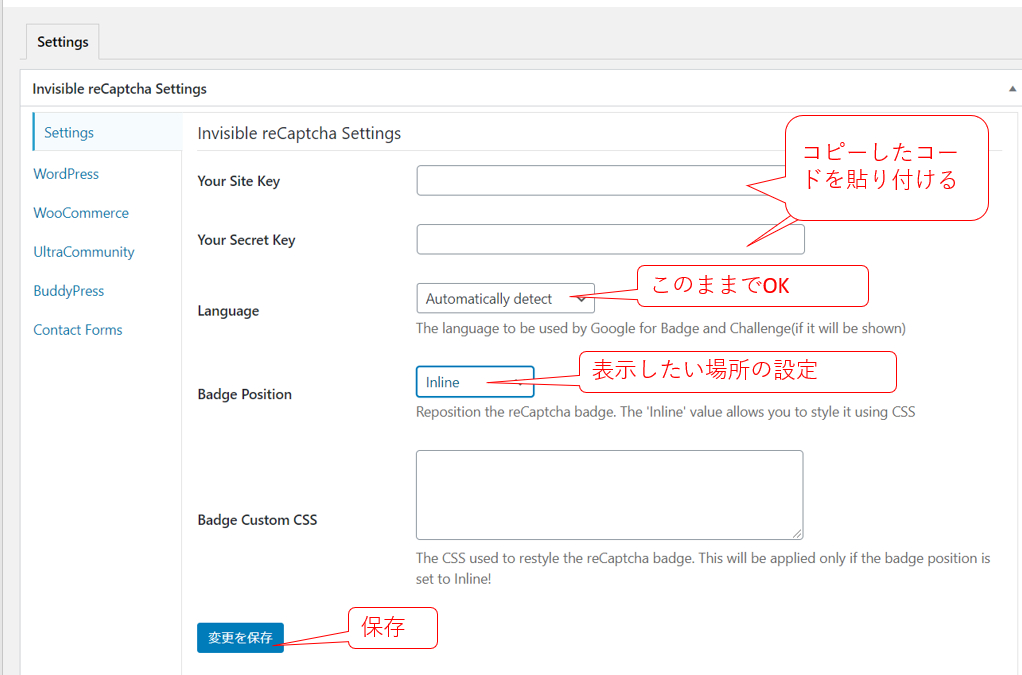
Task: Open the Contact Forms section
Action: click(x=78, y=330)
